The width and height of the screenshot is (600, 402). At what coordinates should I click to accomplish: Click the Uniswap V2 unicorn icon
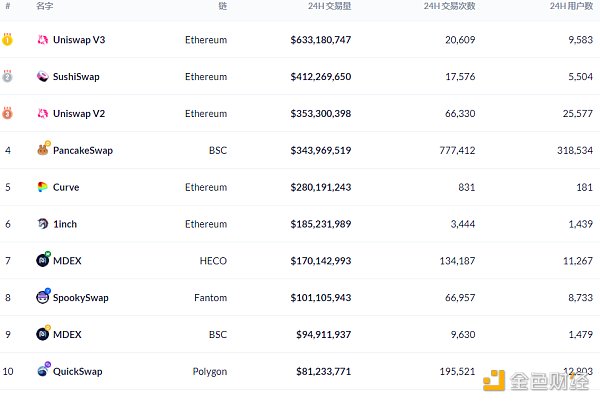[x=42, y=114]
